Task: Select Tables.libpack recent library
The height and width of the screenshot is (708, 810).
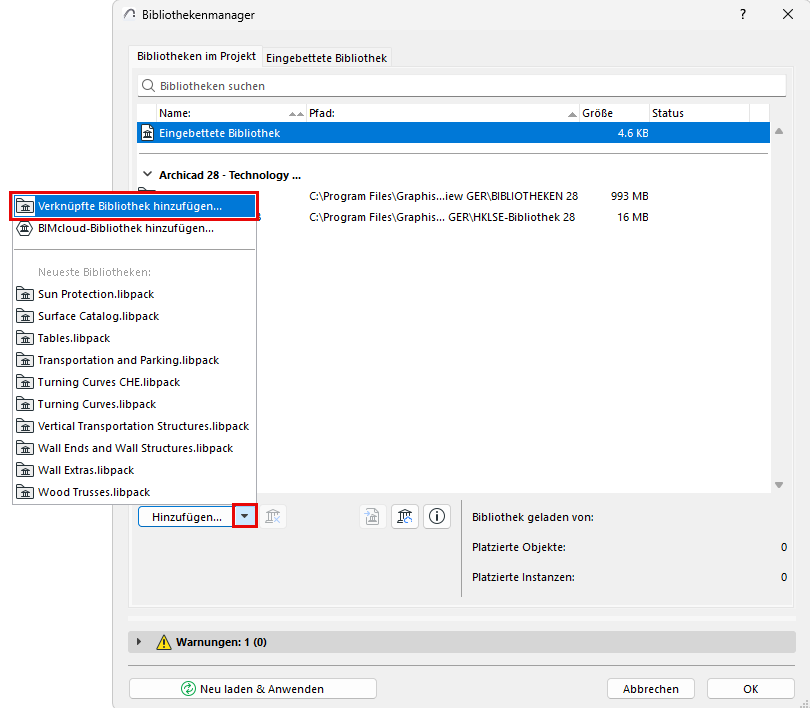Action: click(x=134, y=338)
